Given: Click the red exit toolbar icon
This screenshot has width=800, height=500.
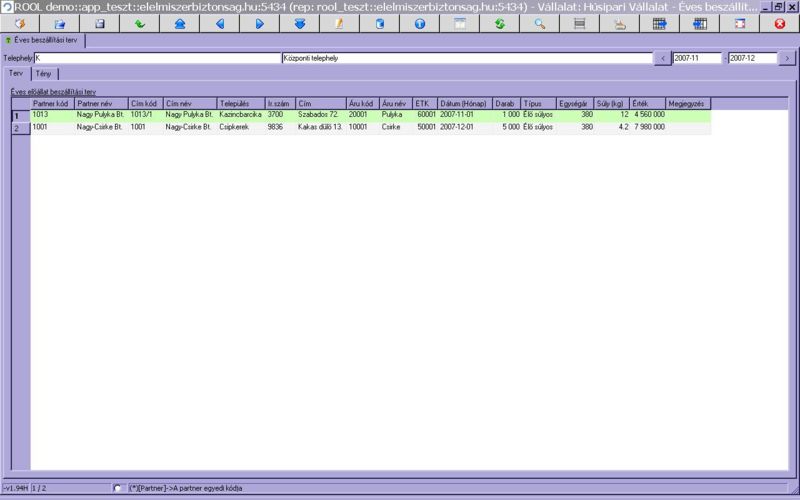Looking at the screenshot, I should 779,23.
